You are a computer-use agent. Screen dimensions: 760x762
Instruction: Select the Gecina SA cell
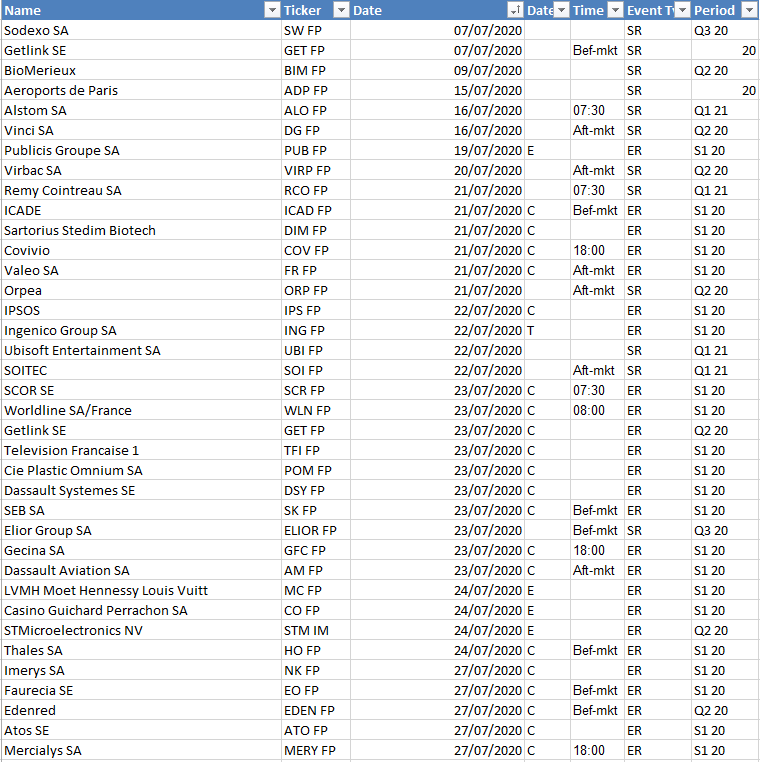pos(141,551)
